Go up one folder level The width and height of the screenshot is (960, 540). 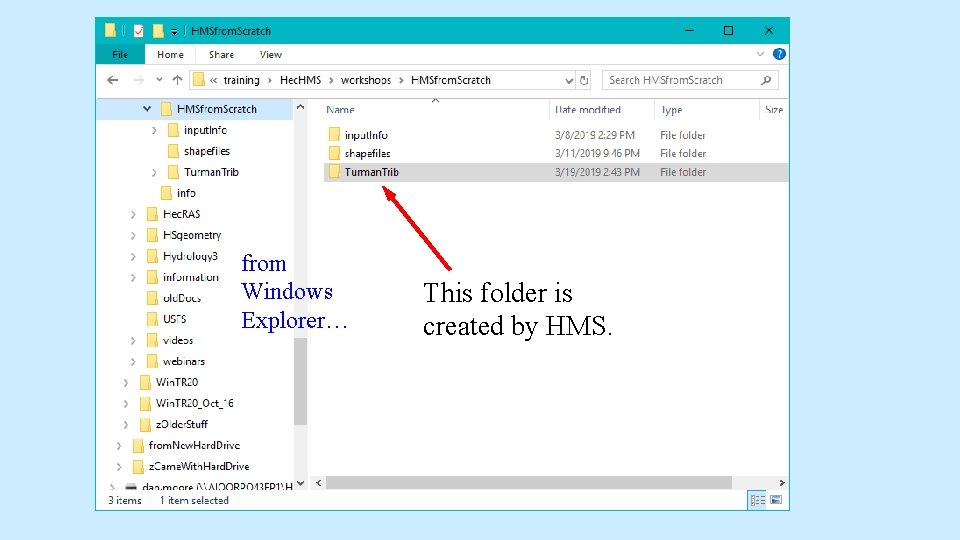click(x=178, y=80)
